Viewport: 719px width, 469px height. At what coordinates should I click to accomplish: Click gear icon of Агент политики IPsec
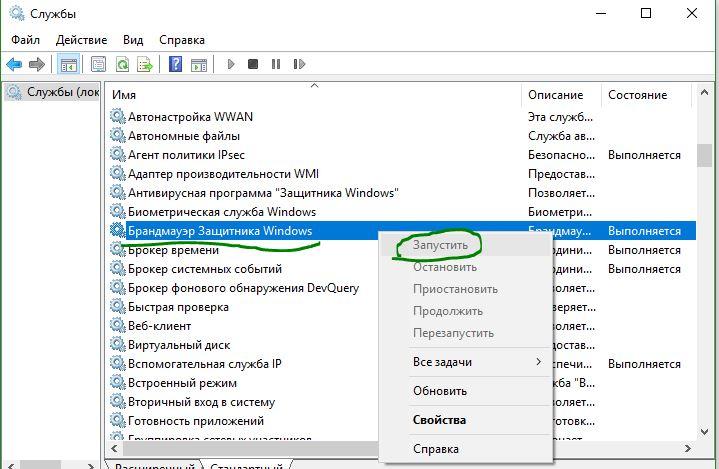pyautogui.click(x=118, y=154)
